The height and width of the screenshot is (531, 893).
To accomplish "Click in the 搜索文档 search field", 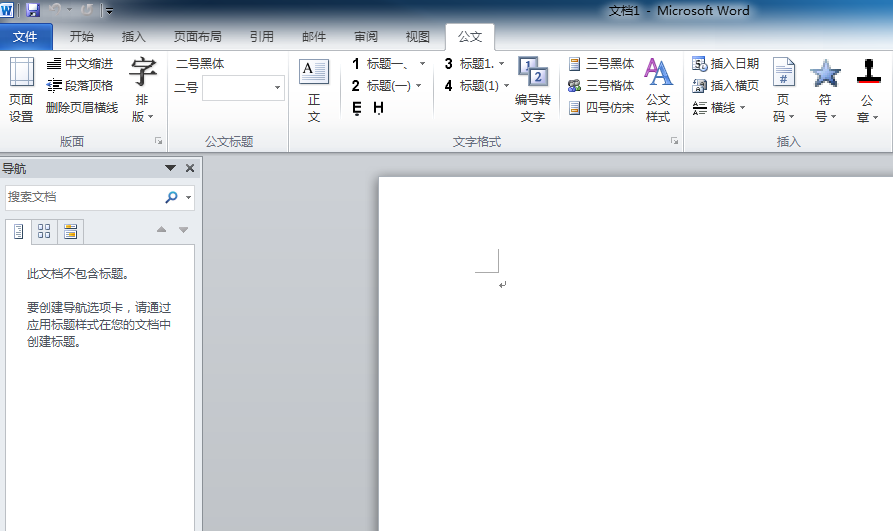I will click(x=84, y=198).
